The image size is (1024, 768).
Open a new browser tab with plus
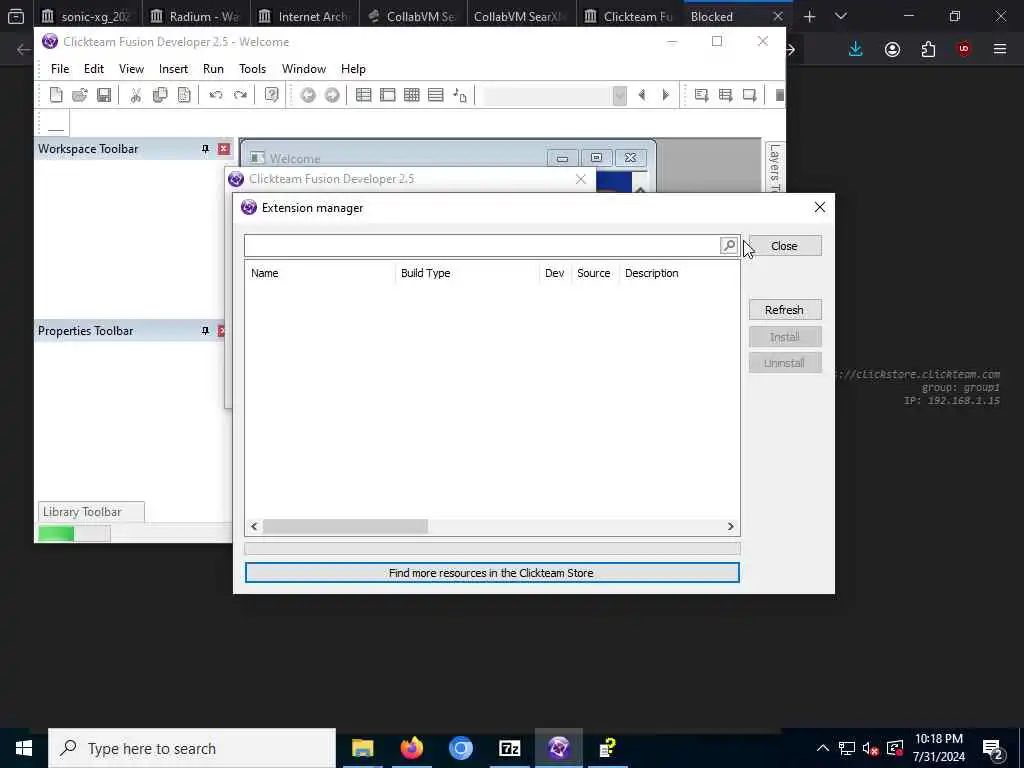click(810, 16)
